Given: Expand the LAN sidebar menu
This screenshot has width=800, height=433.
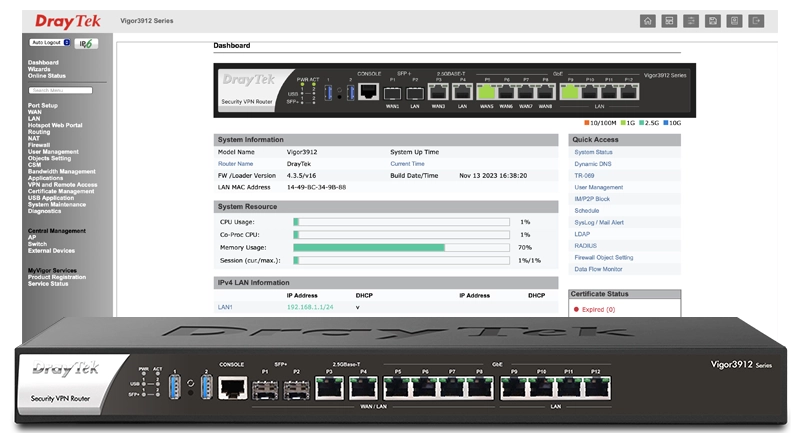Looking at the screenshot, I should tap(34, 119).
